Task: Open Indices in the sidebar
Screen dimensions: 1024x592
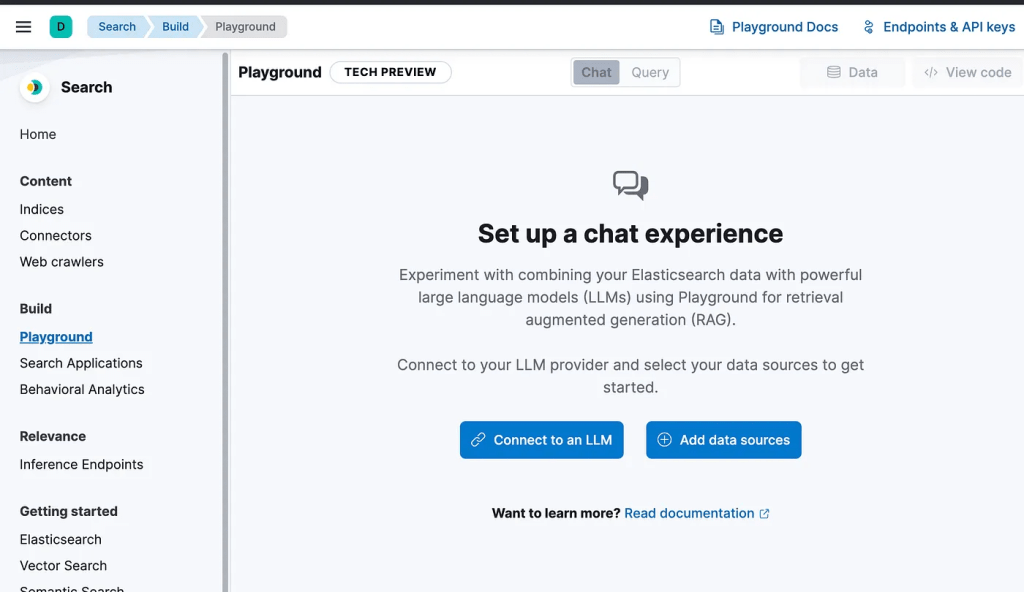Action: point(42,209)
